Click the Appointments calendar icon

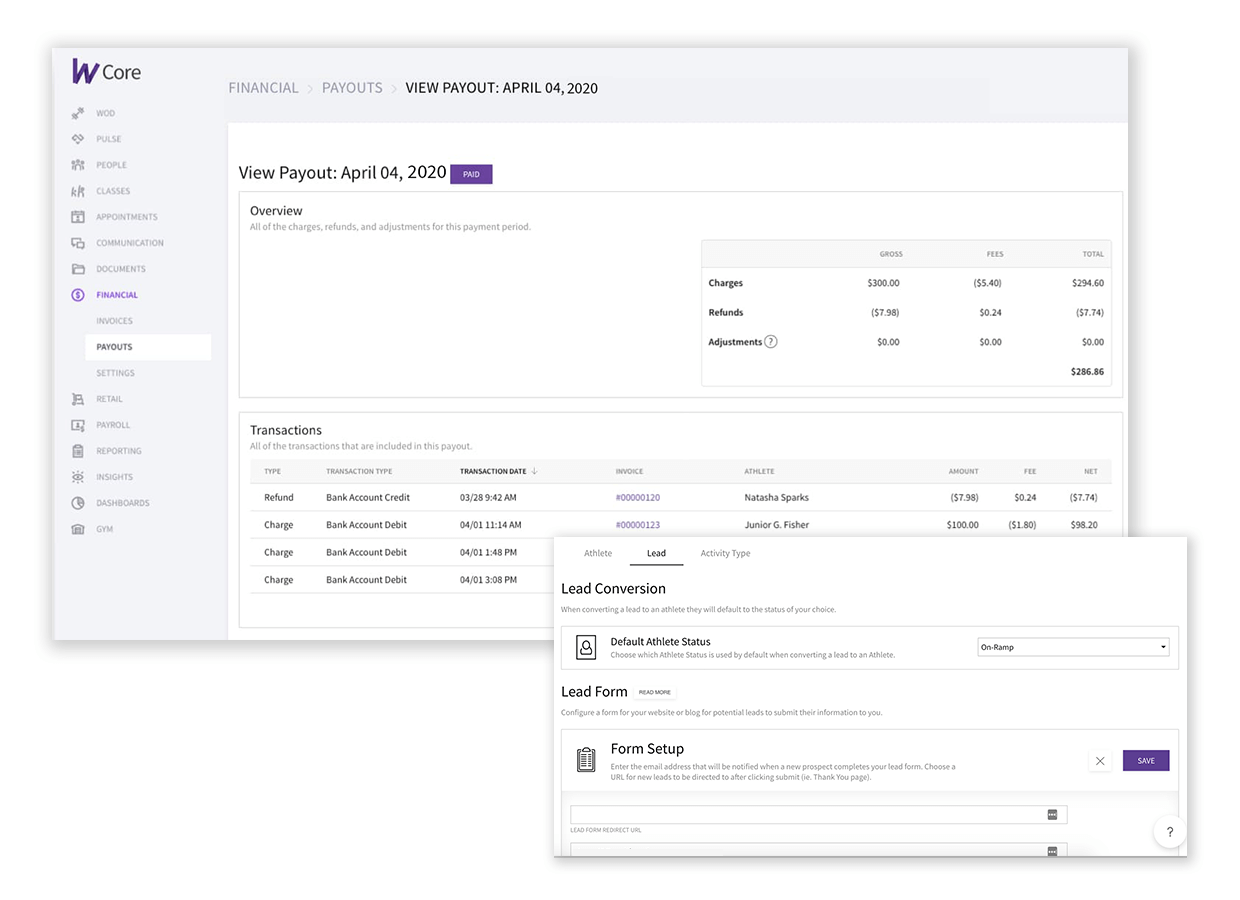pyautogui.click(x=78, y=217)
